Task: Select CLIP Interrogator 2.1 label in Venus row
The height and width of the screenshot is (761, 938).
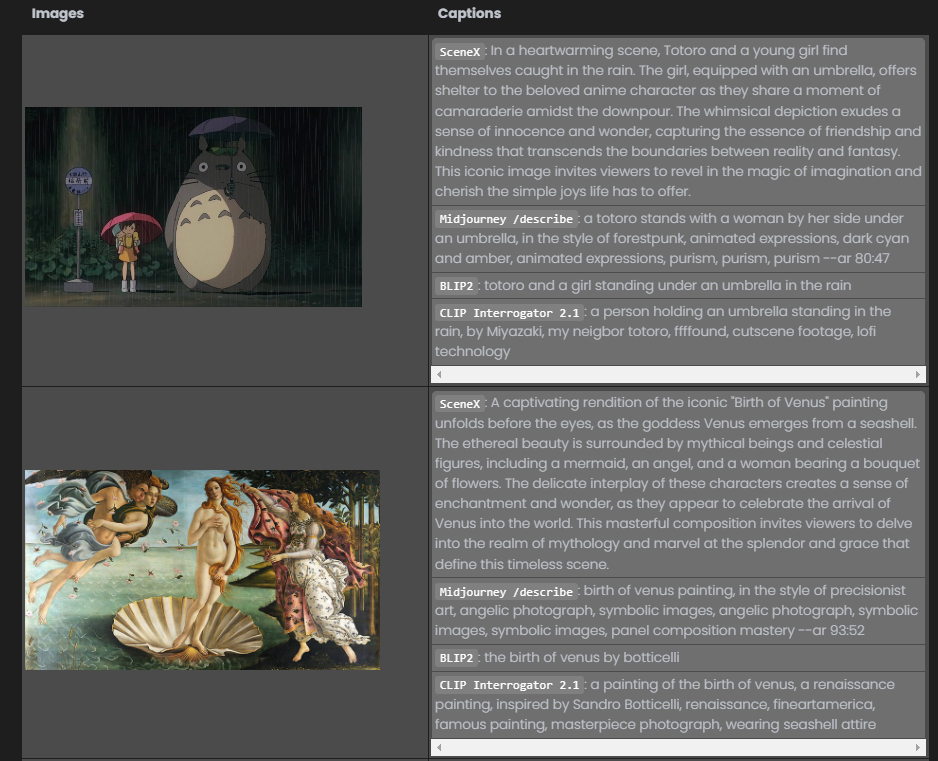Action: 509,685
